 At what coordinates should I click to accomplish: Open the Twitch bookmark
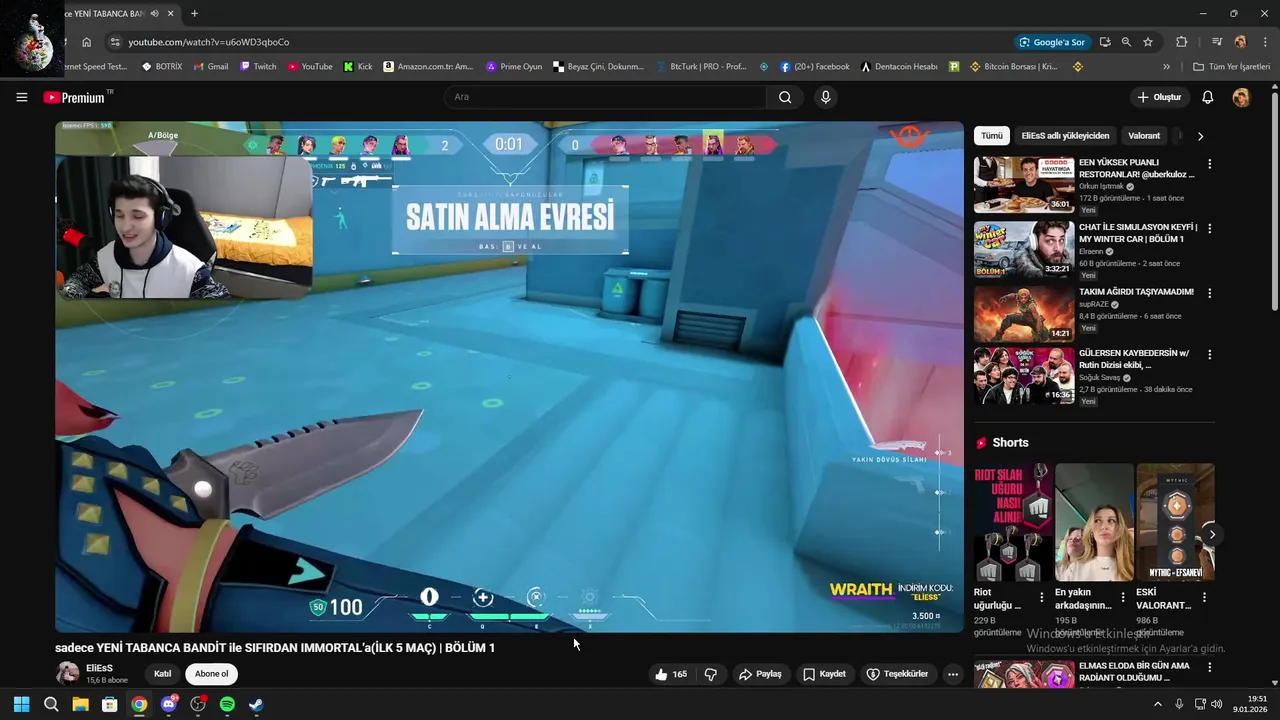258,67
